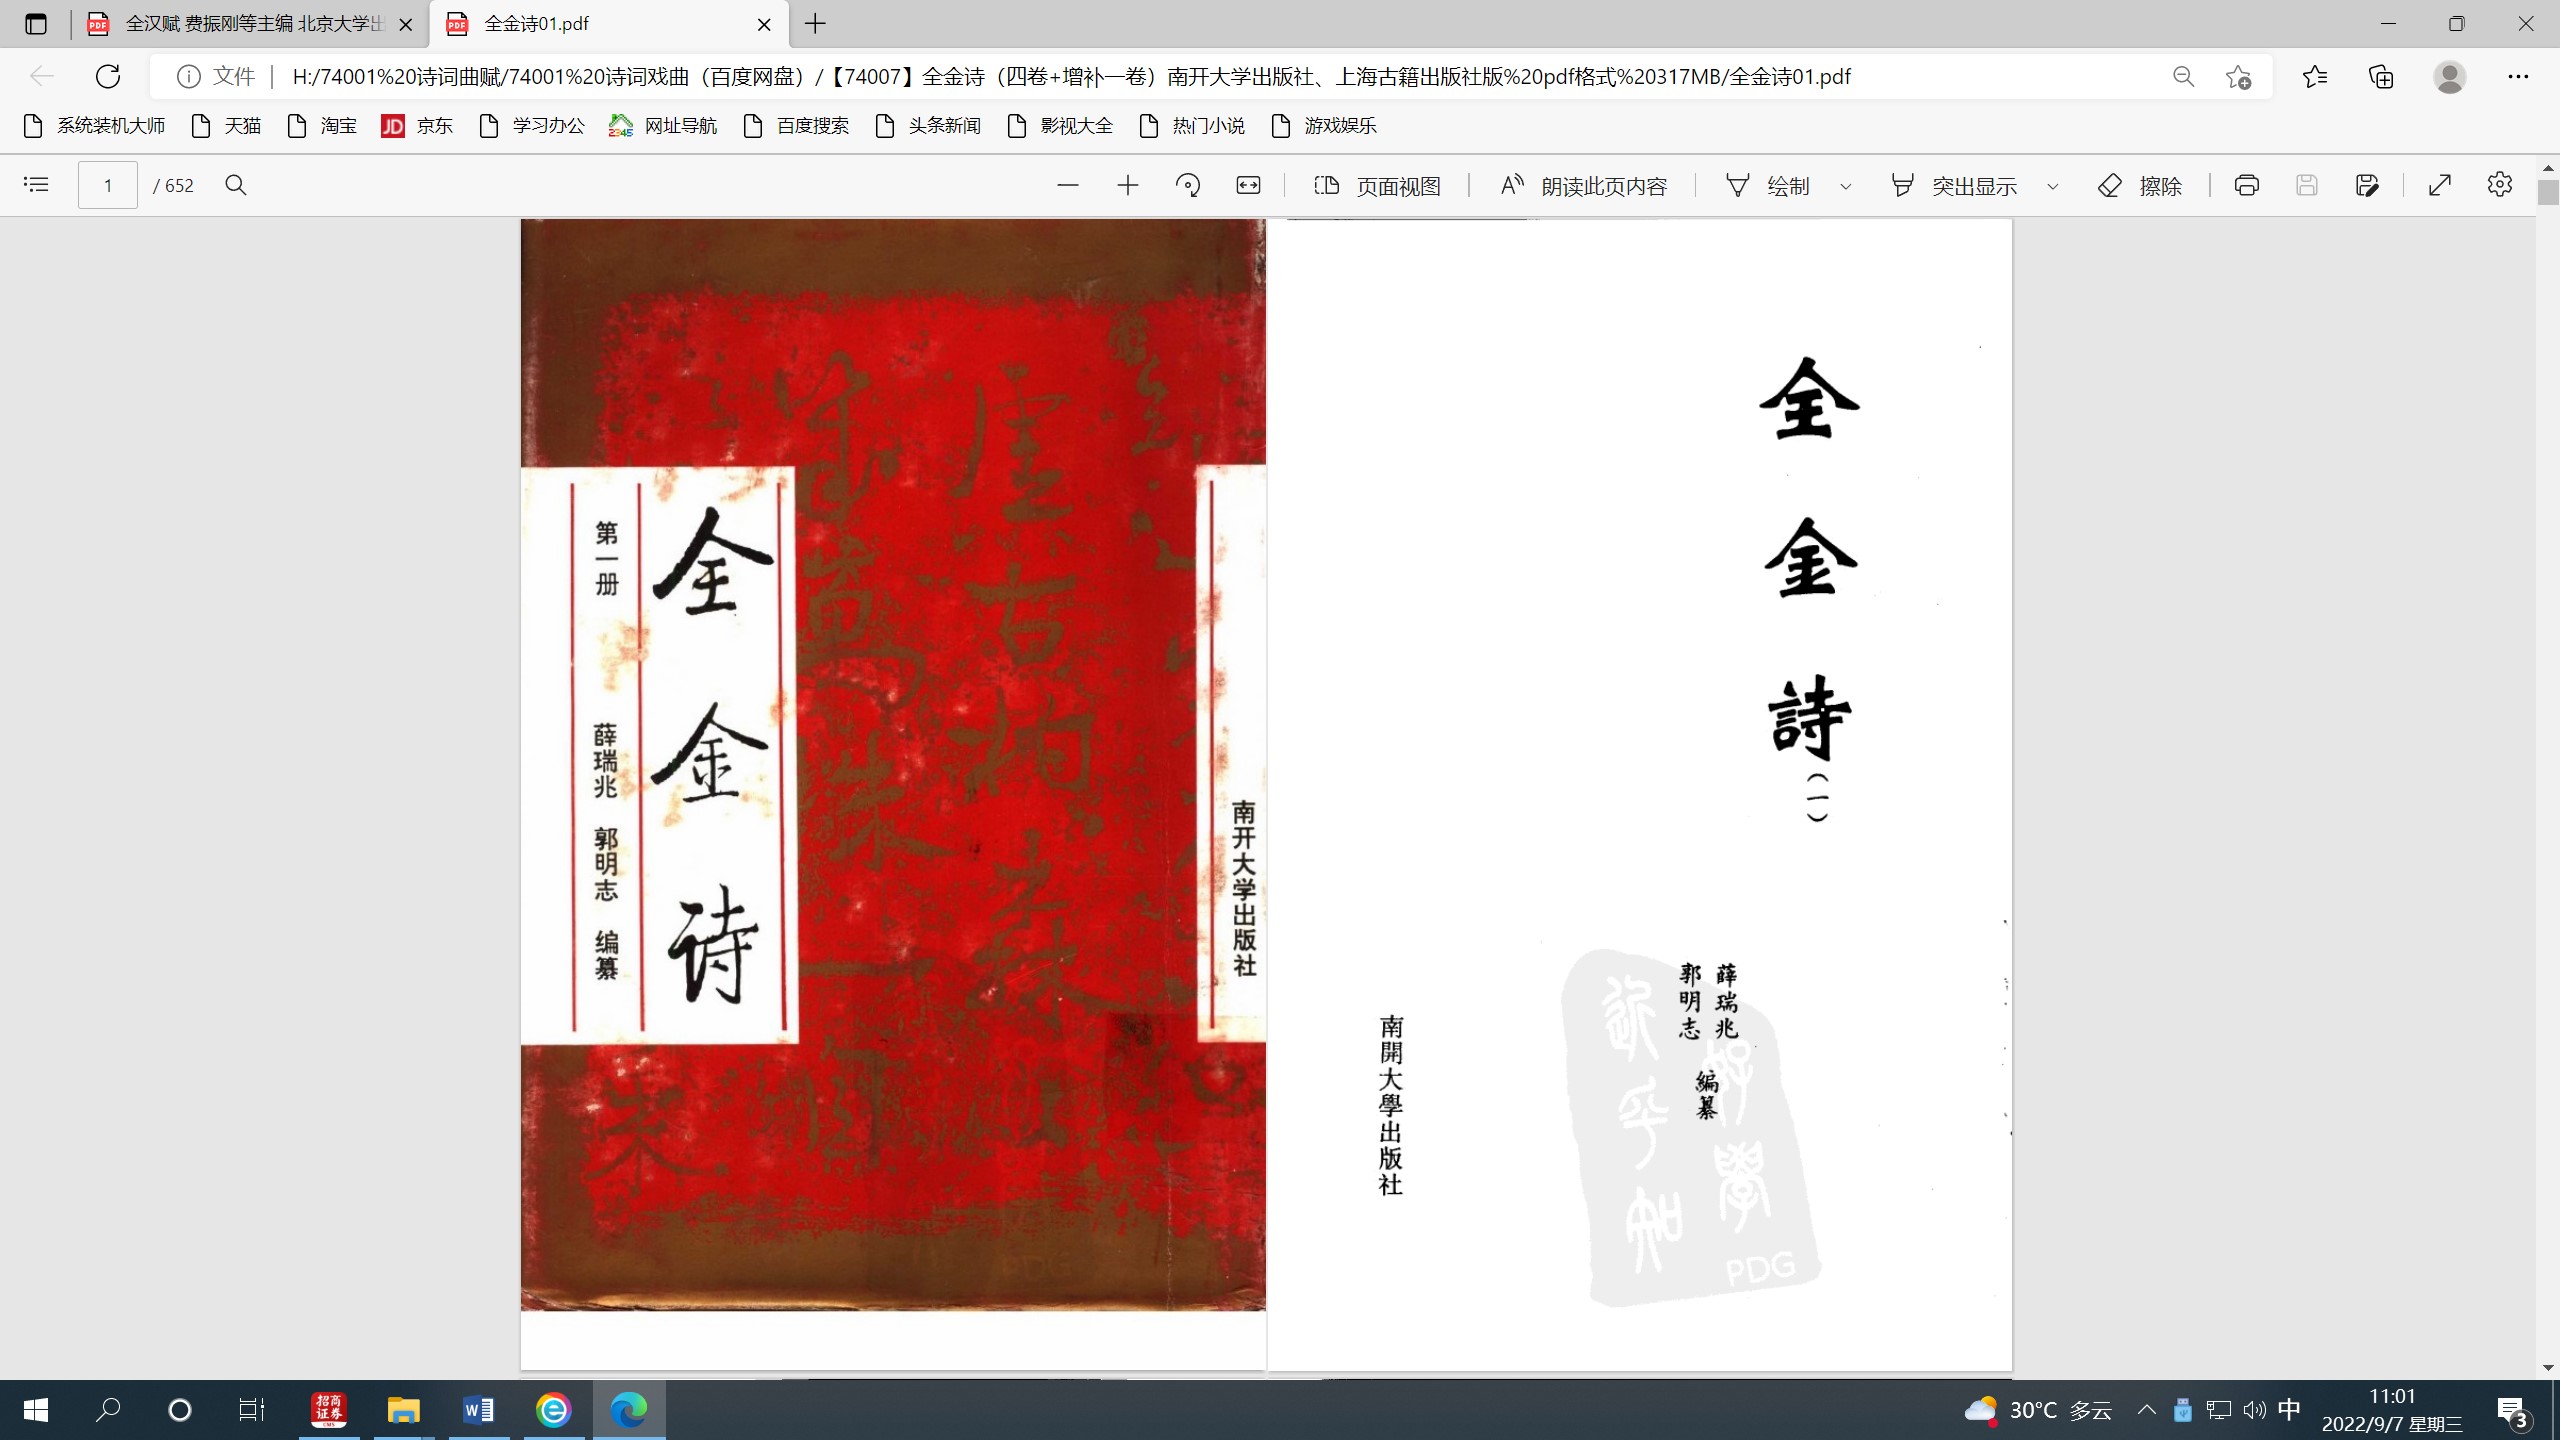Open the 游戏娱乐 bookmark
This screenshot has height=1440, width=2560.
coord(1324,126)
